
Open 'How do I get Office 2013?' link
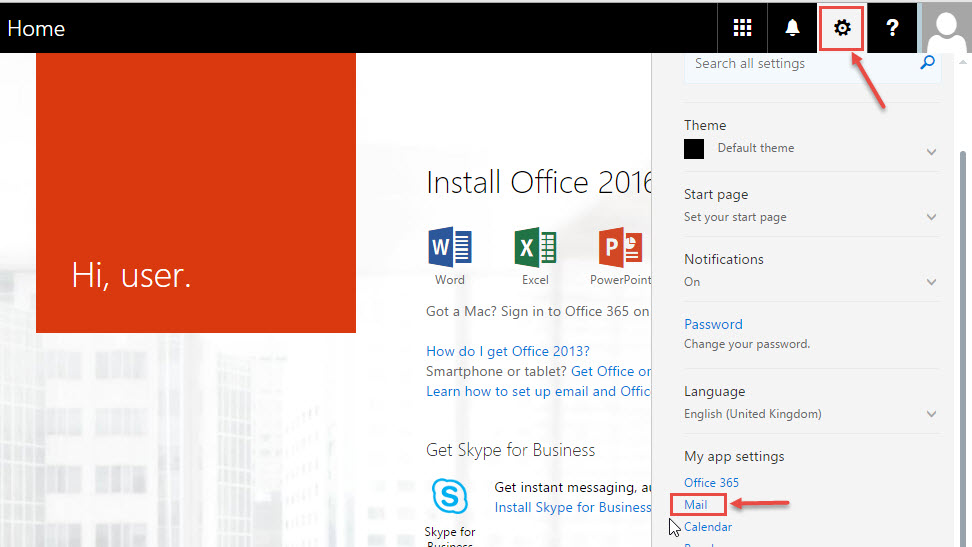click(x=508, y=351)
